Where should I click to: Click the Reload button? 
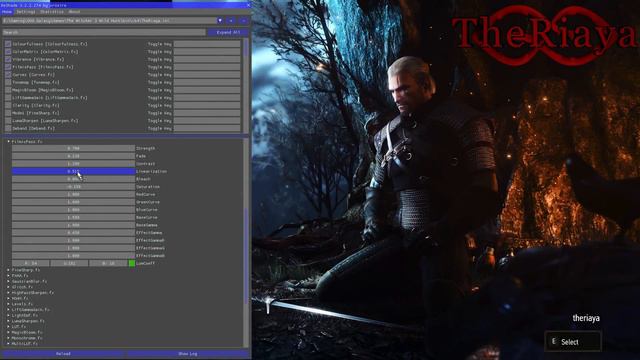[63, 353]
